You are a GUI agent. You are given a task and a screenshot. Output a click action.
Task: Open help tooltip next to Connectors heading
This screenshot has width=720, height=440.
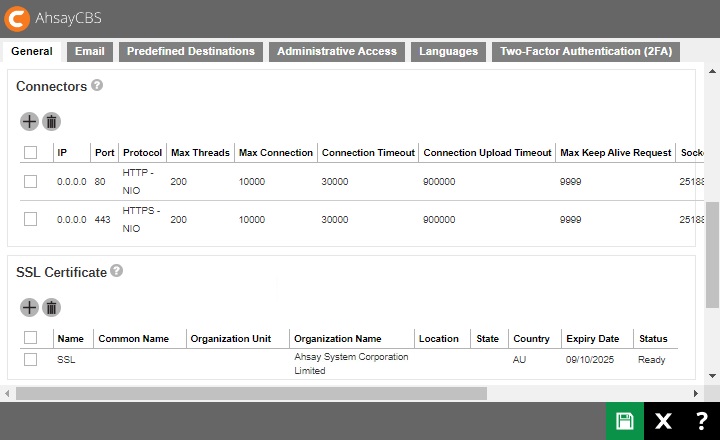pos(97,86)
